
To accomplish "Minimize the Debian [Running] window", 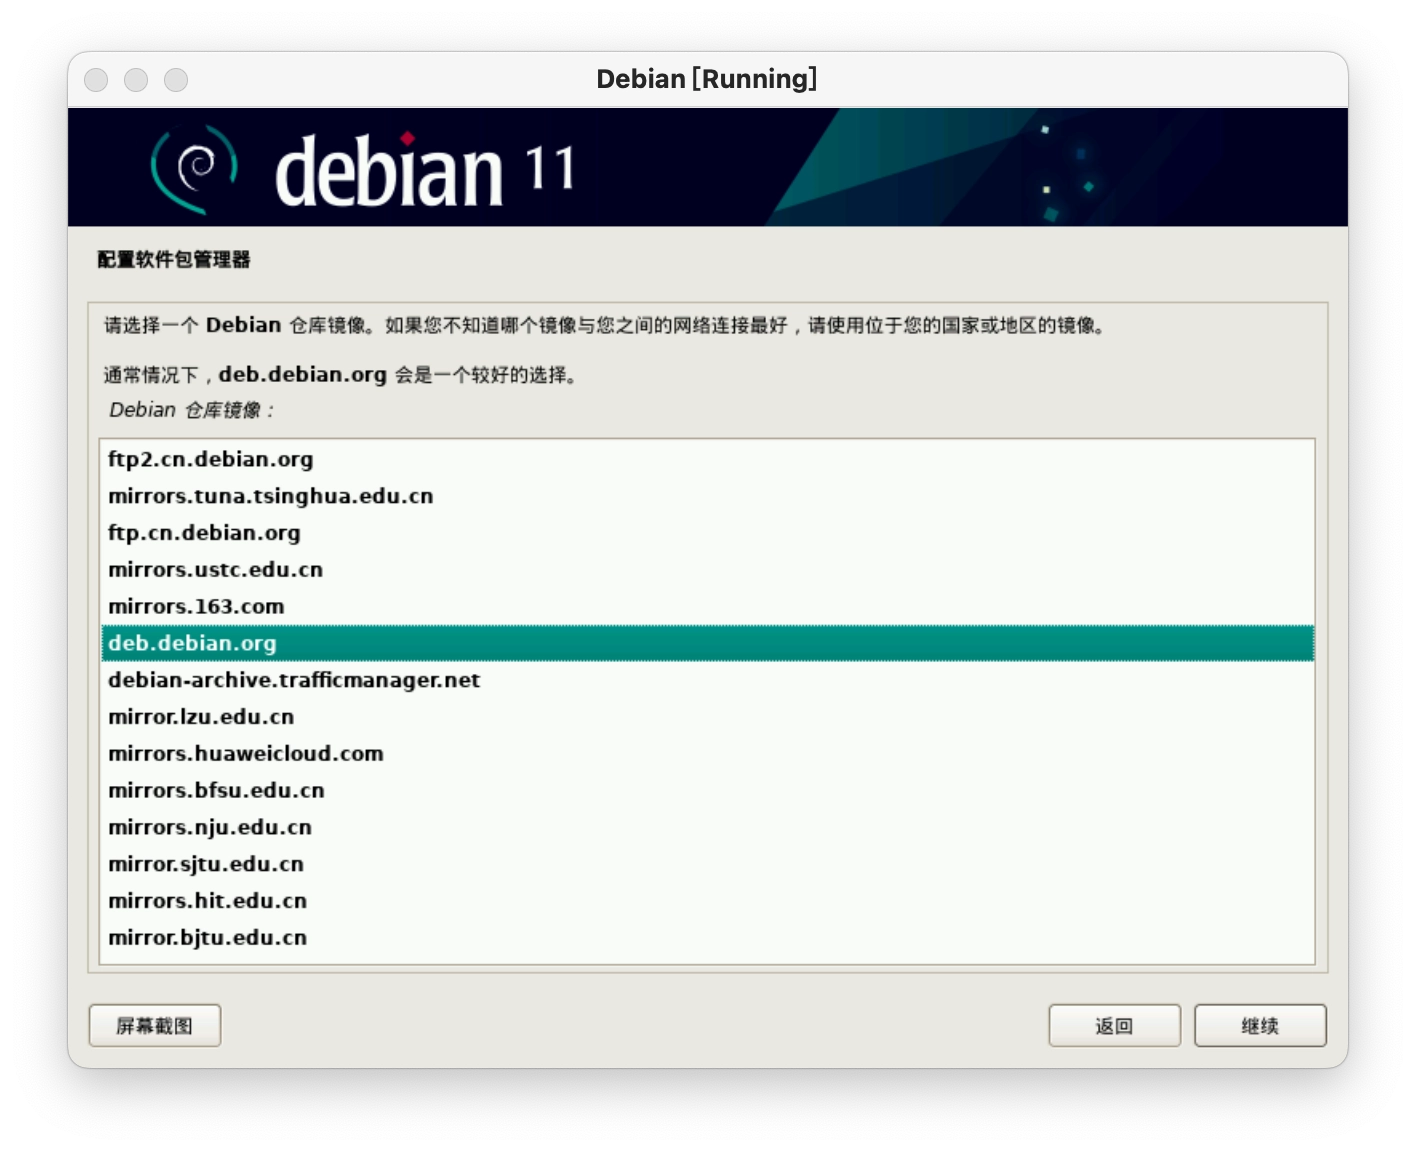I will (136, 80).
